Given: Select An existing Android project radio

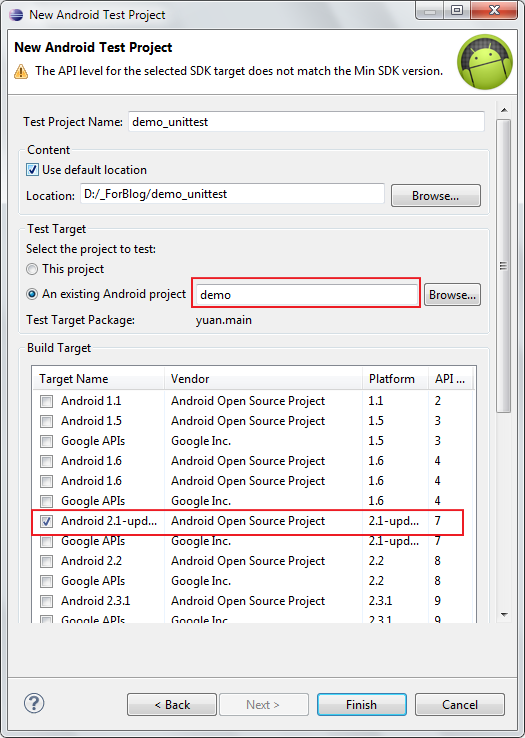Looking at the screenshot, I should [32, 294].
